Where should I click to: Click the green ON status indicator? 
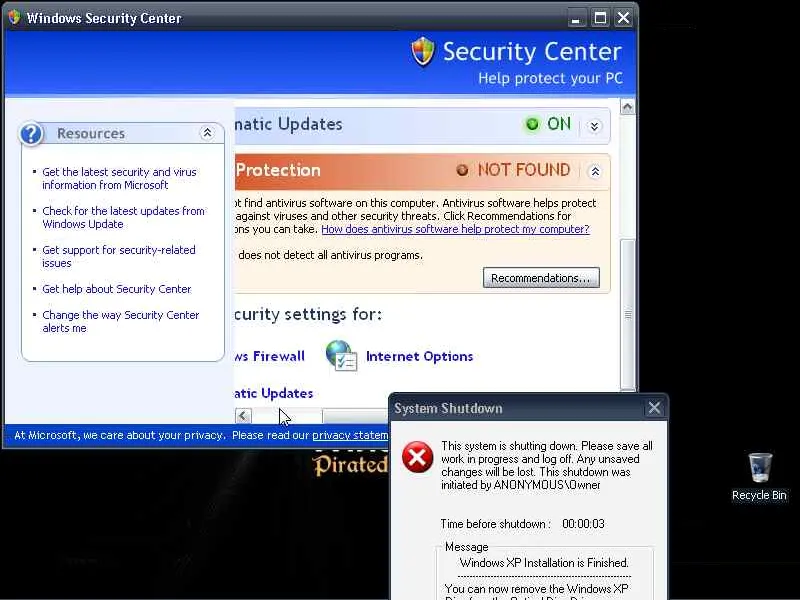548,124
